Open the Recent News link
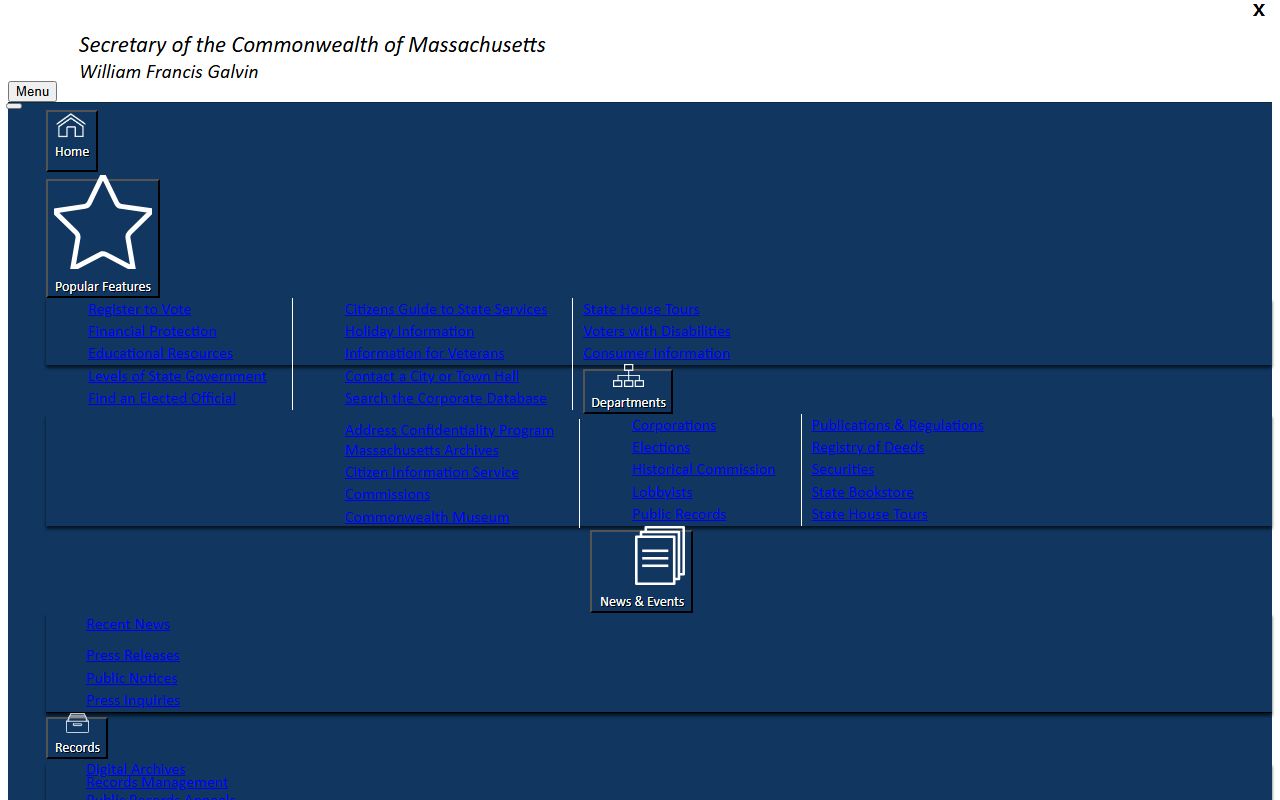The width and height of the screenshot is (1280, 800). point(128,624)
